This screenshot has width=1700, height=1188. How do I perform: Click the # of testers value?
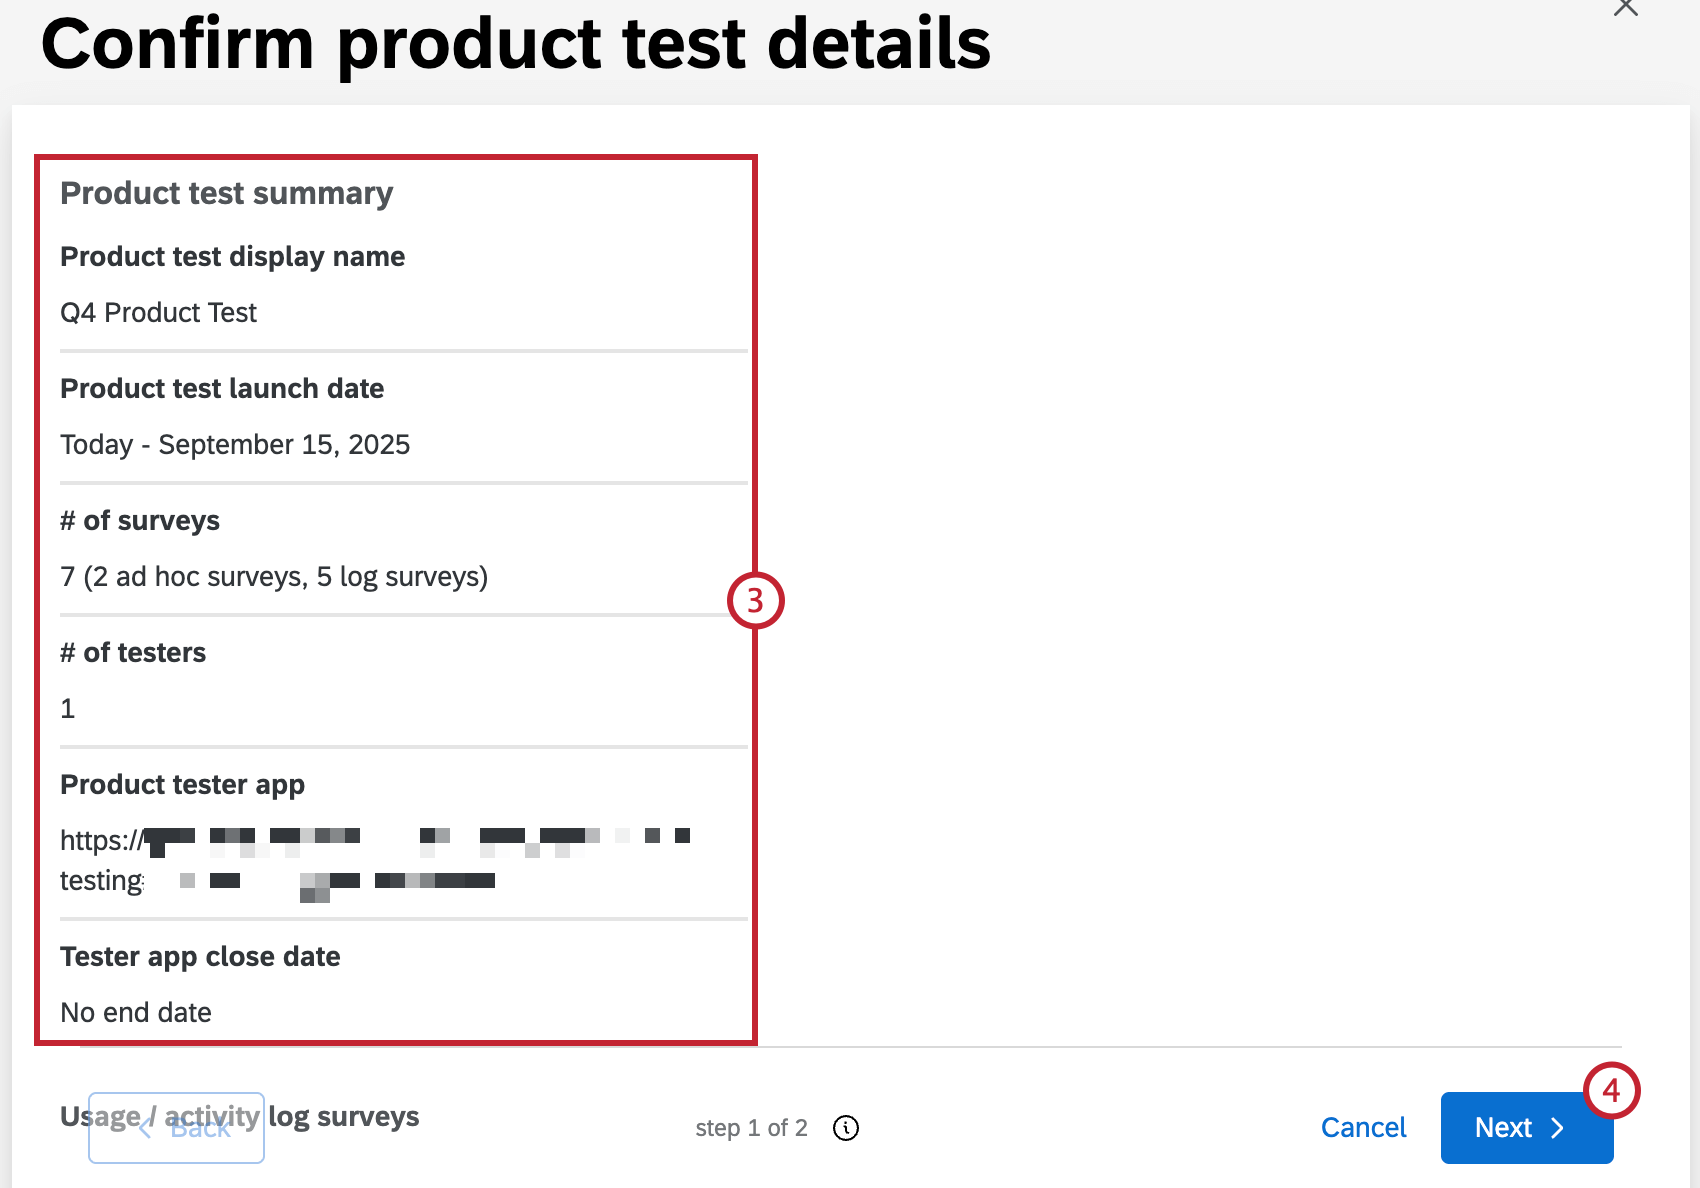(x=67, y=708)
